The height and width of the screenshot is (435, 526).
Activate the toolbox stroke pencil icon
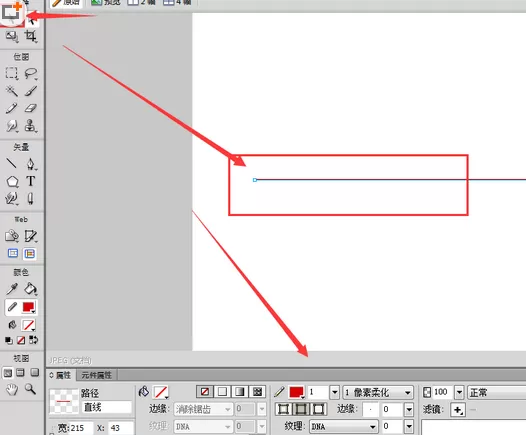pyautogui.click(x=12, y=307)
